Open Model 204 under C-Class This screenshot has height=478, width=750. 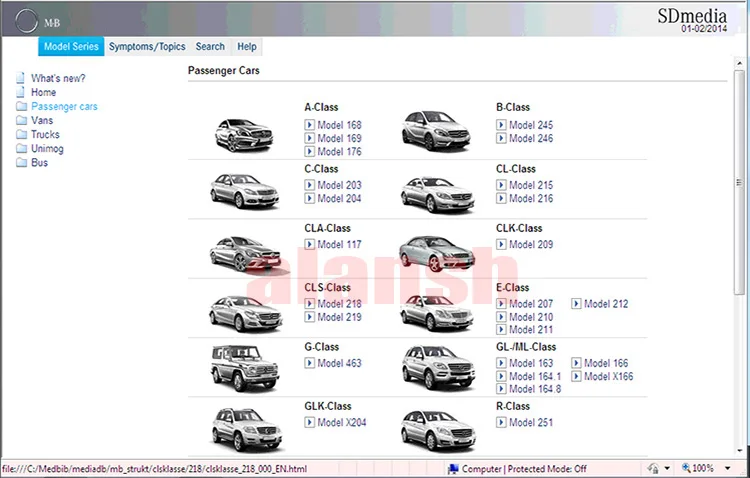(340, 198)
